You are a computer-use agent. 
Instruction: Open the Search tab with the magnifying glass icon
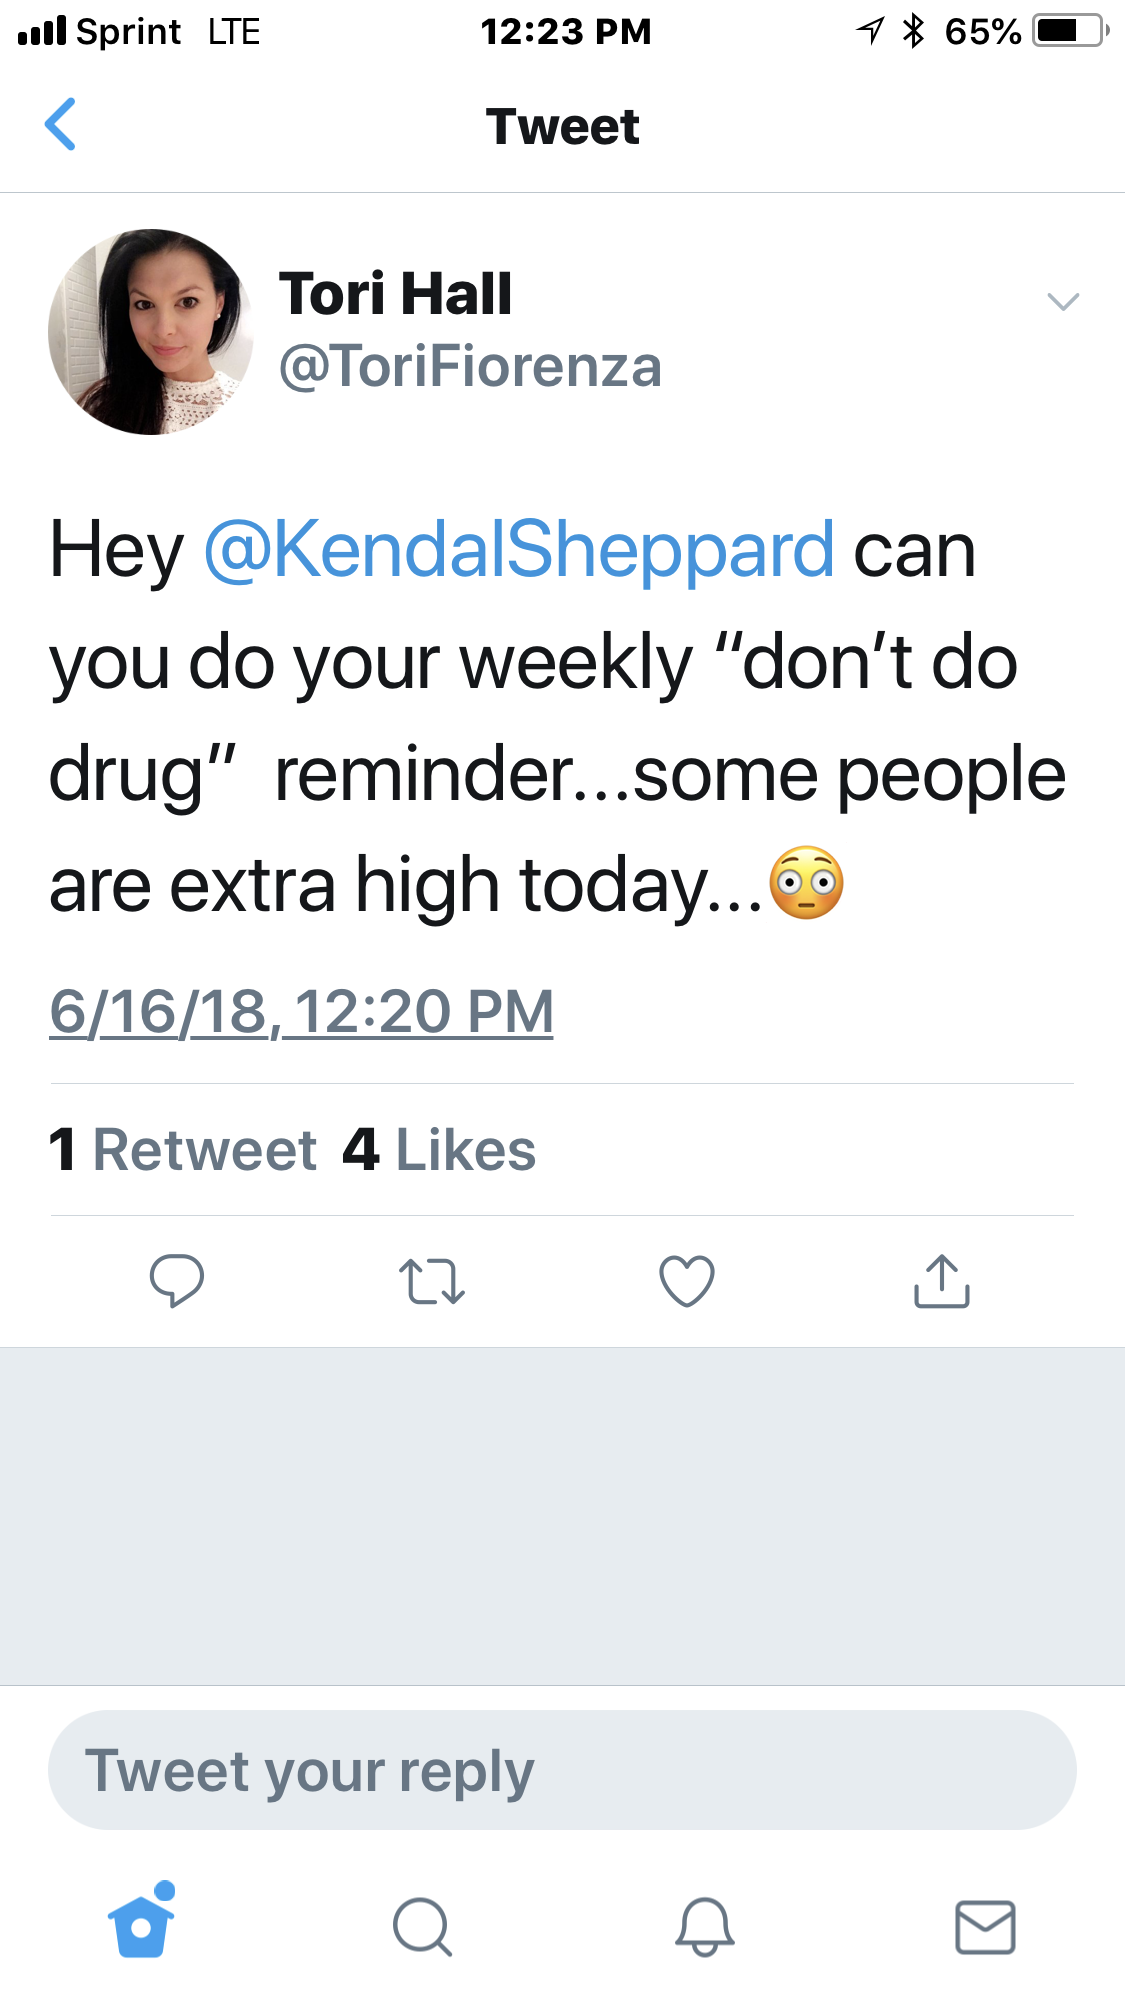tap(422, 1926)
